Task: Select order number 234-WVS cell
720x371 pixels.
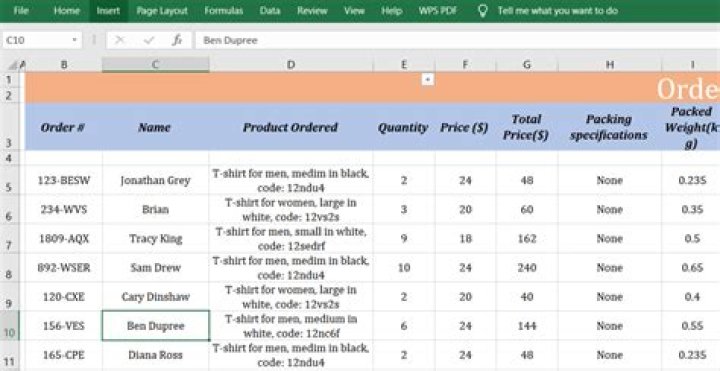Action: click(x=64, y=209)
